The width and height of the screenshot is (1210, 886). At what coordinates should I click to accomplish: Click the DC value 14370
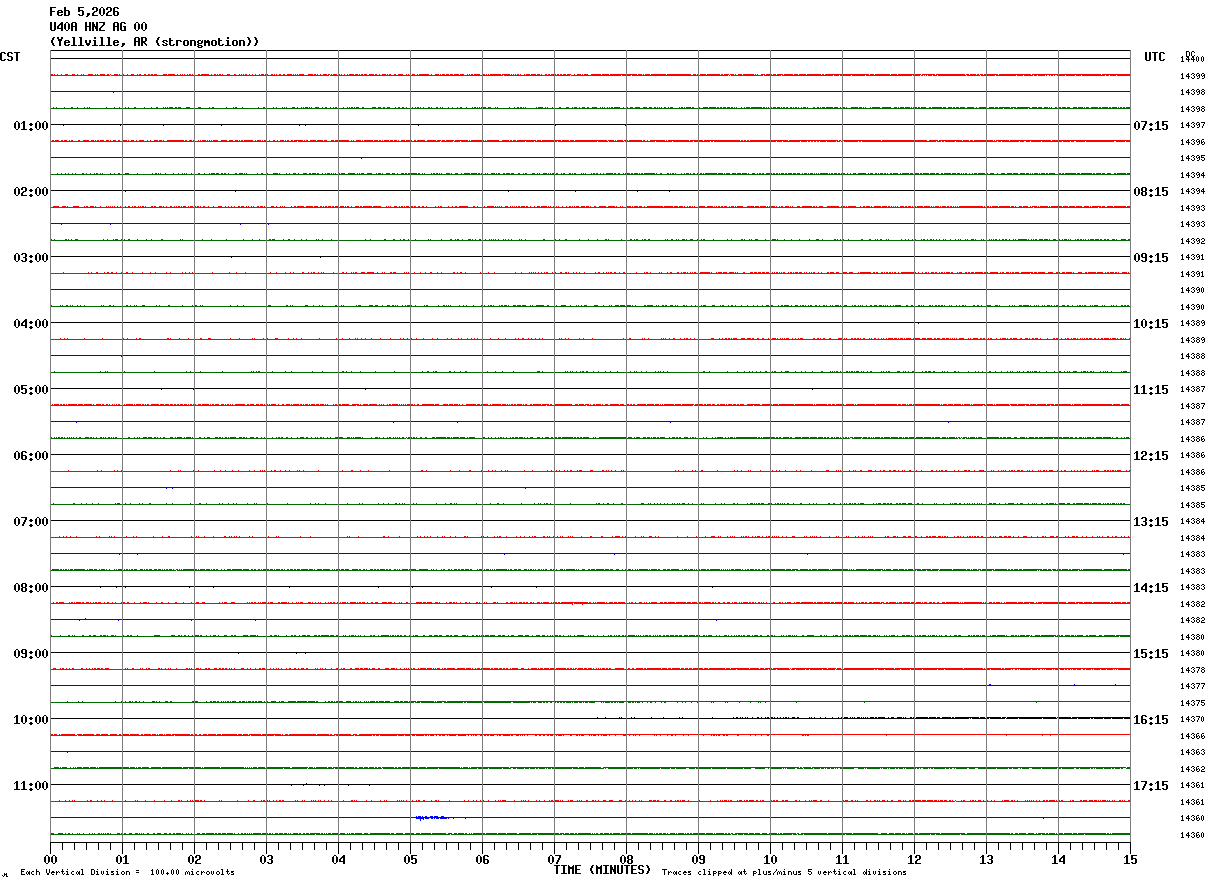[x=1192, y=720]
